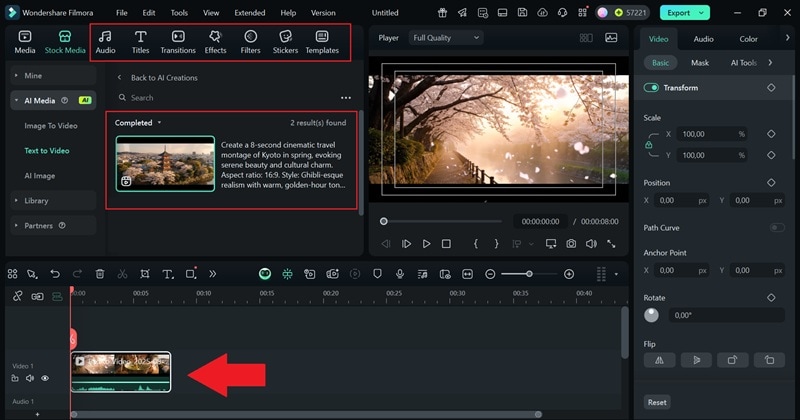Play the preview video
This screenshot has width=800, height=420.
(426, 244)
